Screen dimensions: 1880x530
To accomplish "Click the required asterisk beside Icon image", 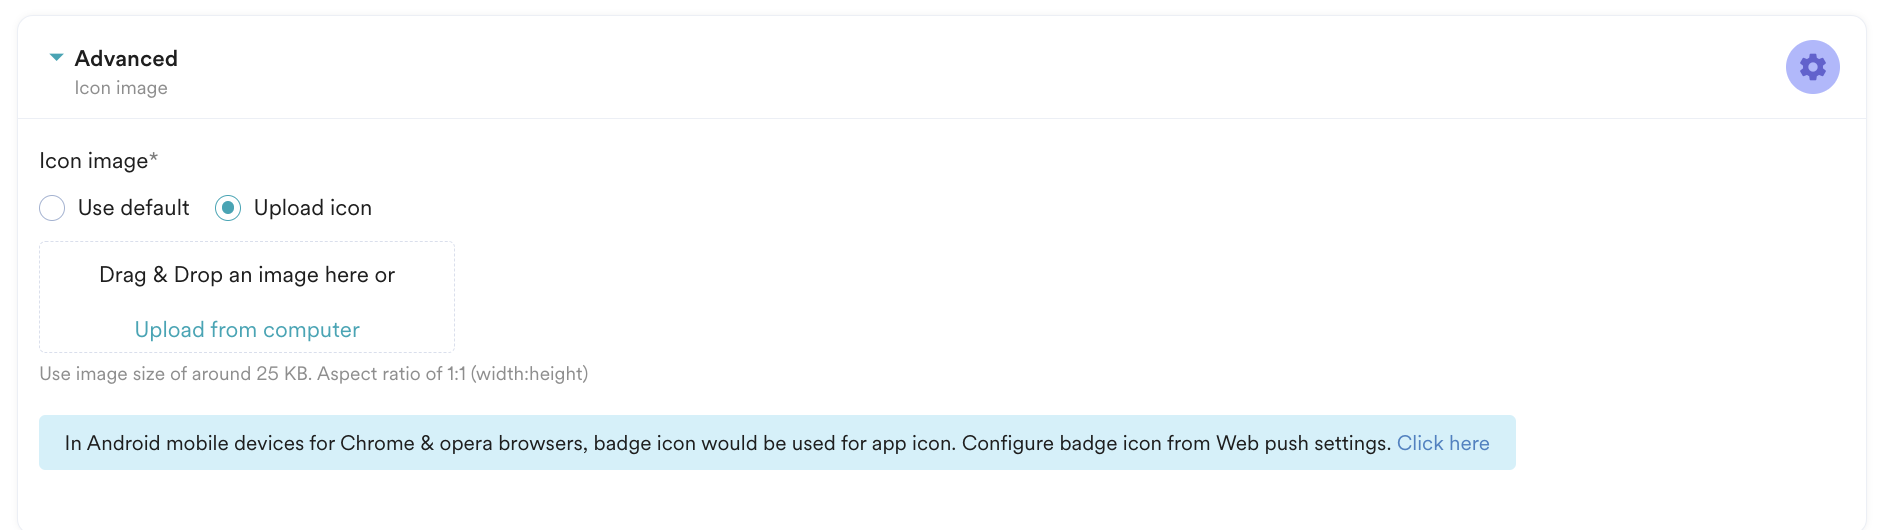I will point(154,158).
